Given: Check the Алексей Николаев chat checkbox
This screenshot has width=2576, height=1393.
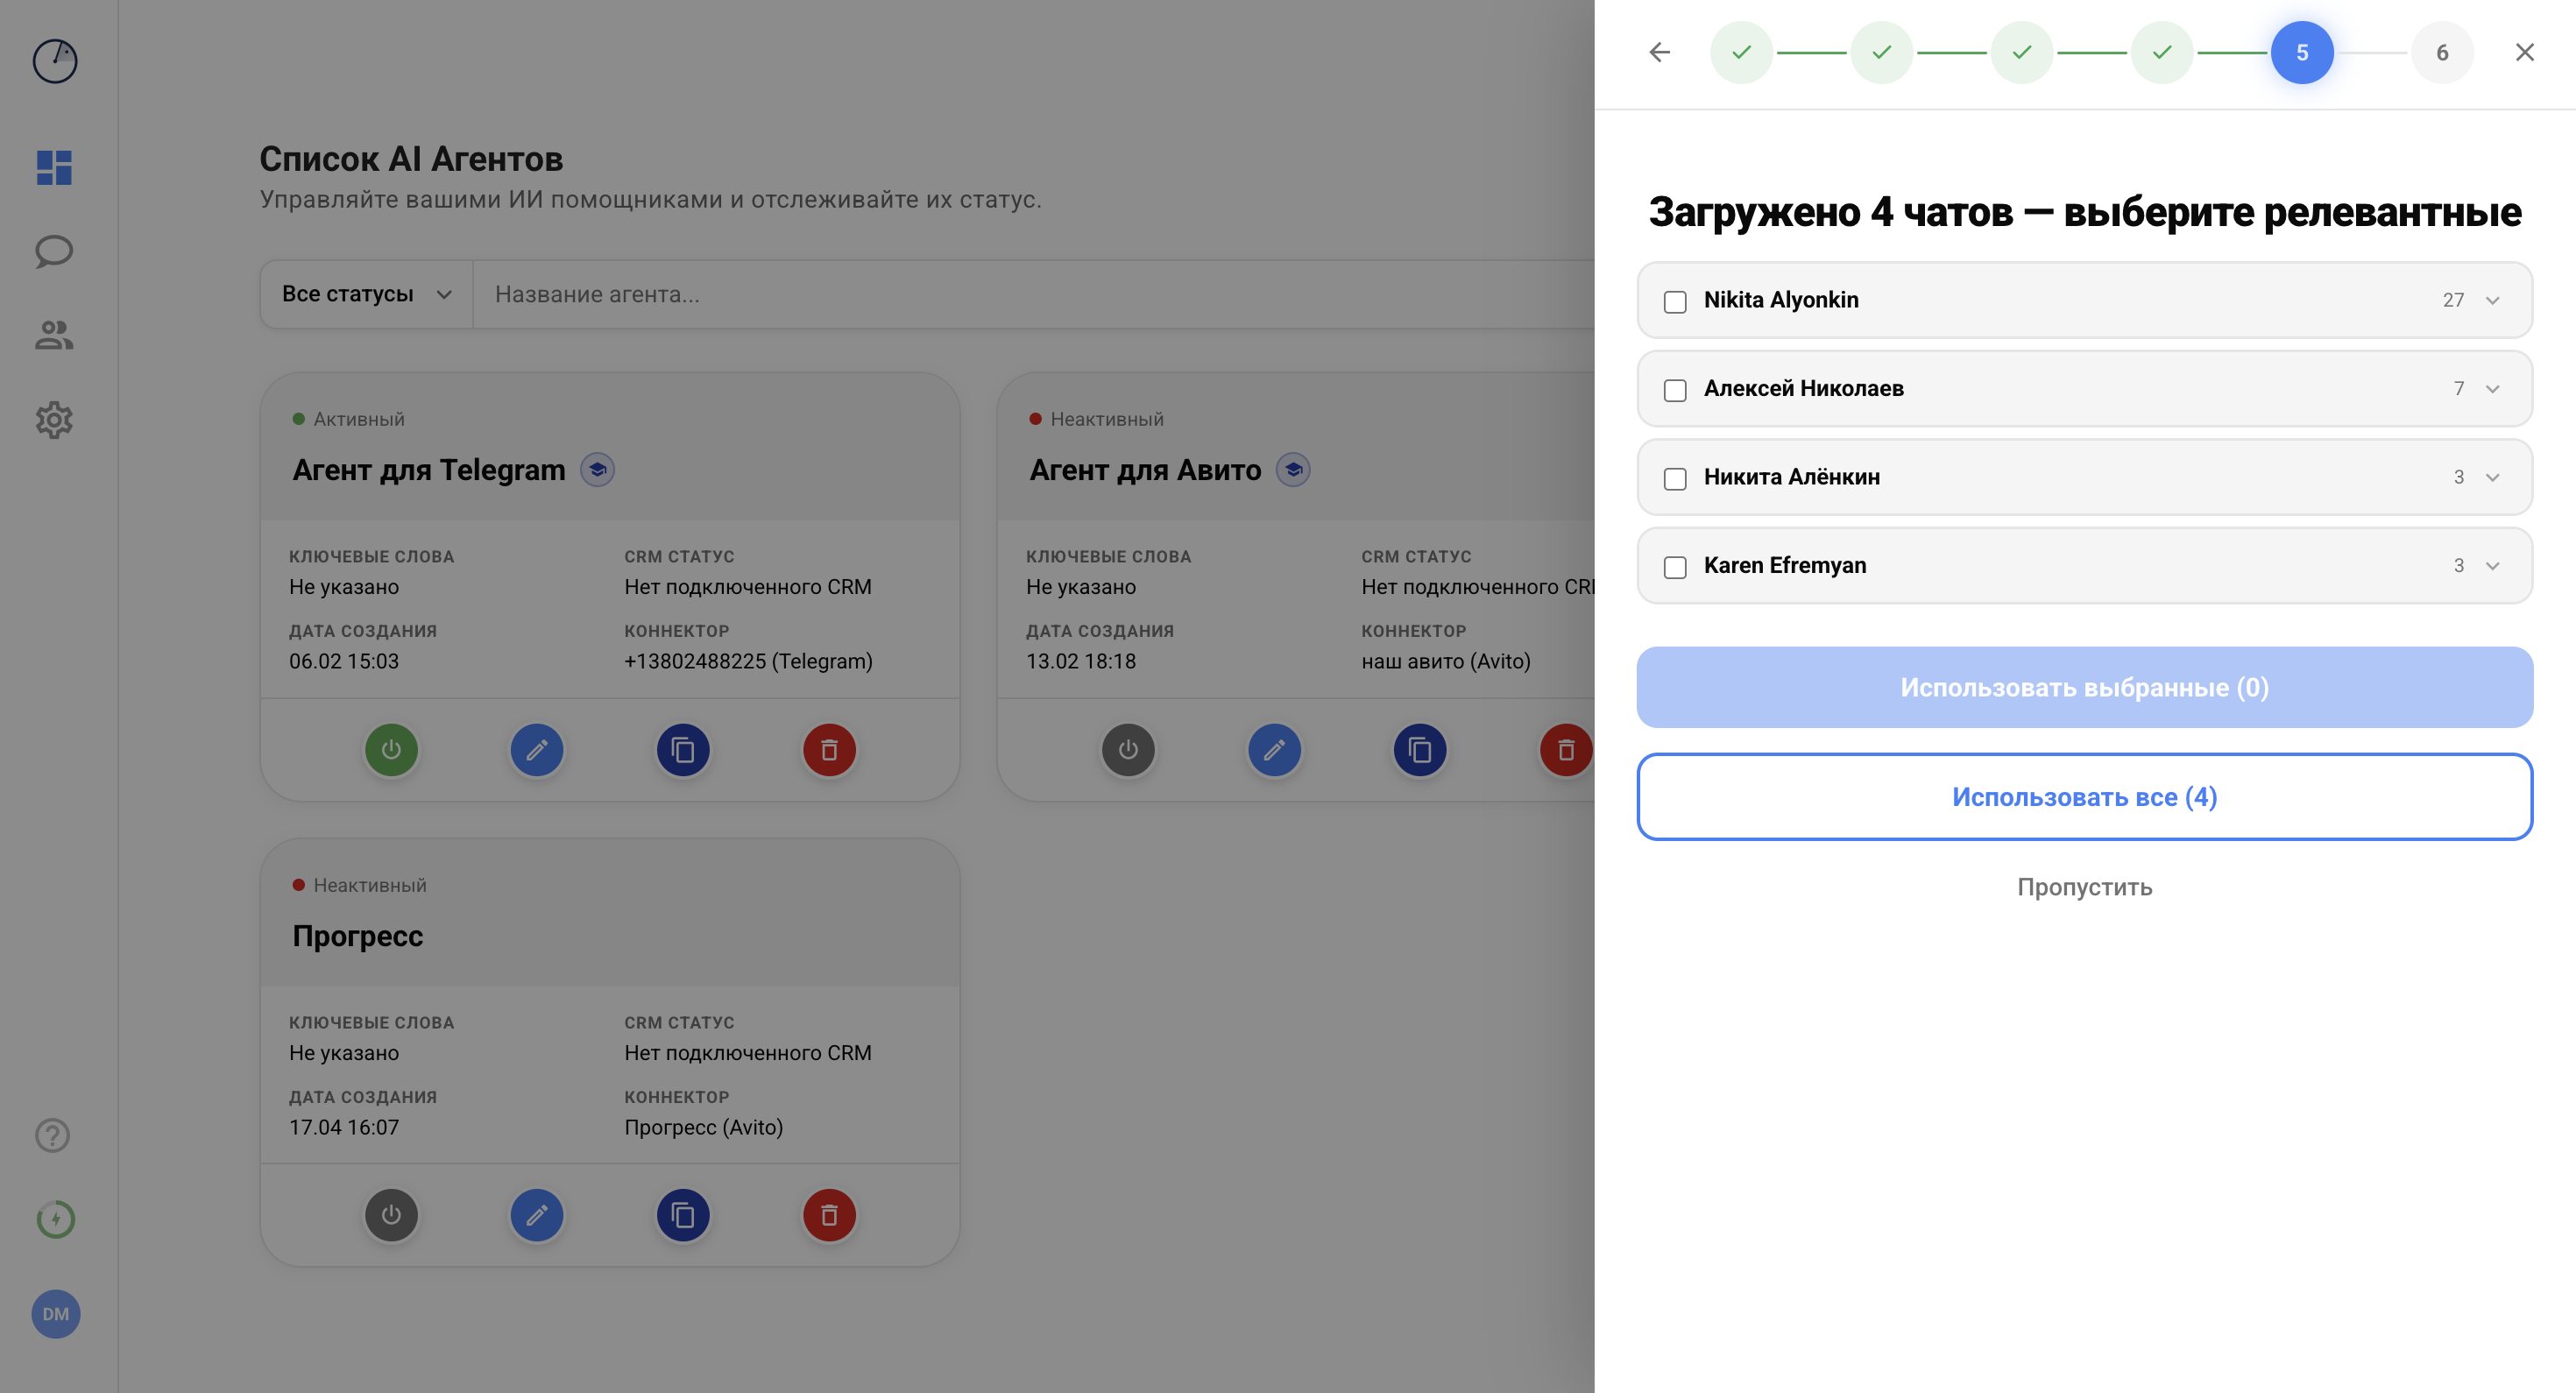Looking at the screenshot, I should click(x=1675, y=390).
